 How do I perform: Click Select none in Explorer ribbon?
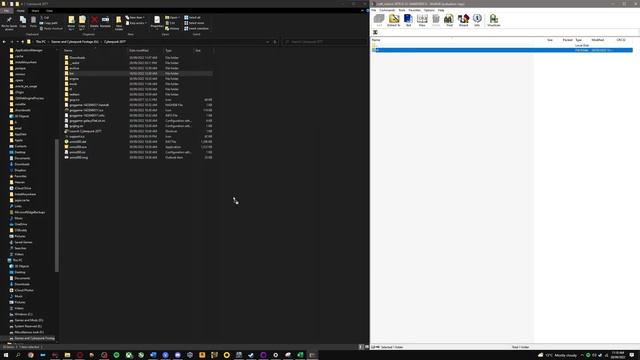pos(194,23)
